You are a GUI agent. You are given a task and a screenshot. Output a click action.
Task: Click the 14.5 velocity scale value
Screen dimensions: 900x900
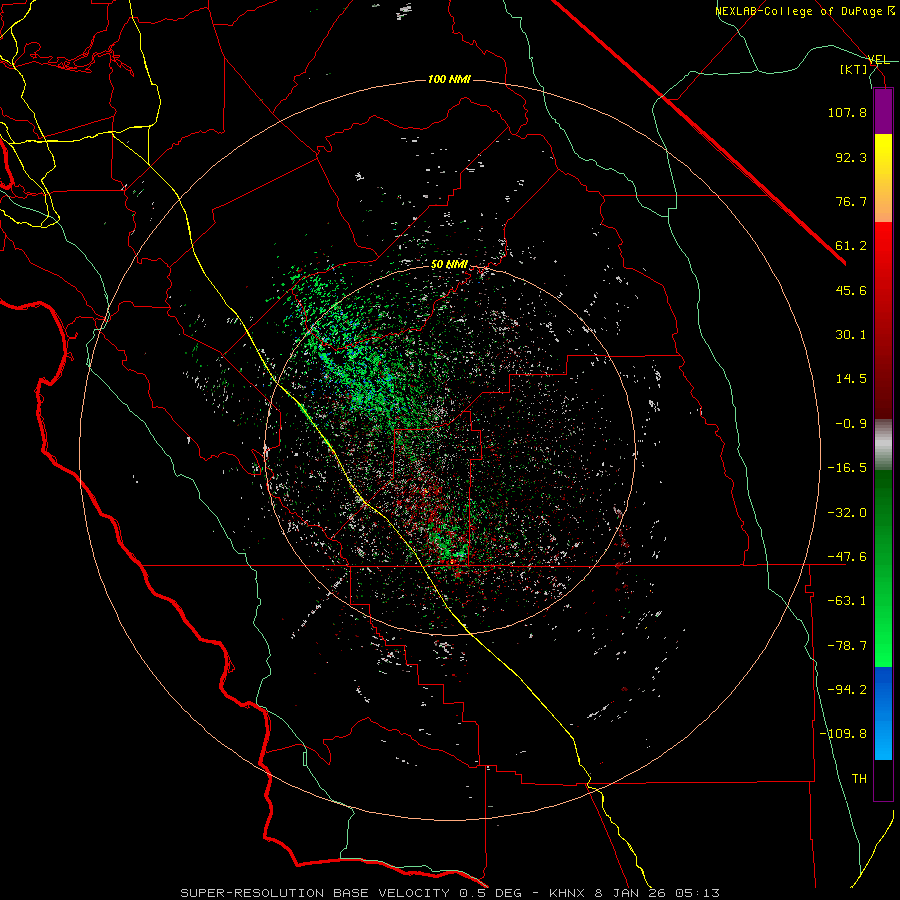[851, 379]
